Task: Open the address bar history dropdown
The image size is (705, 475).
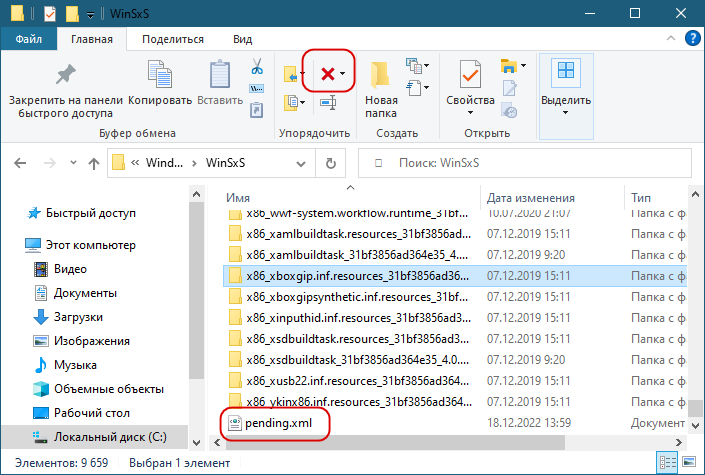Action: click(301, 164)
